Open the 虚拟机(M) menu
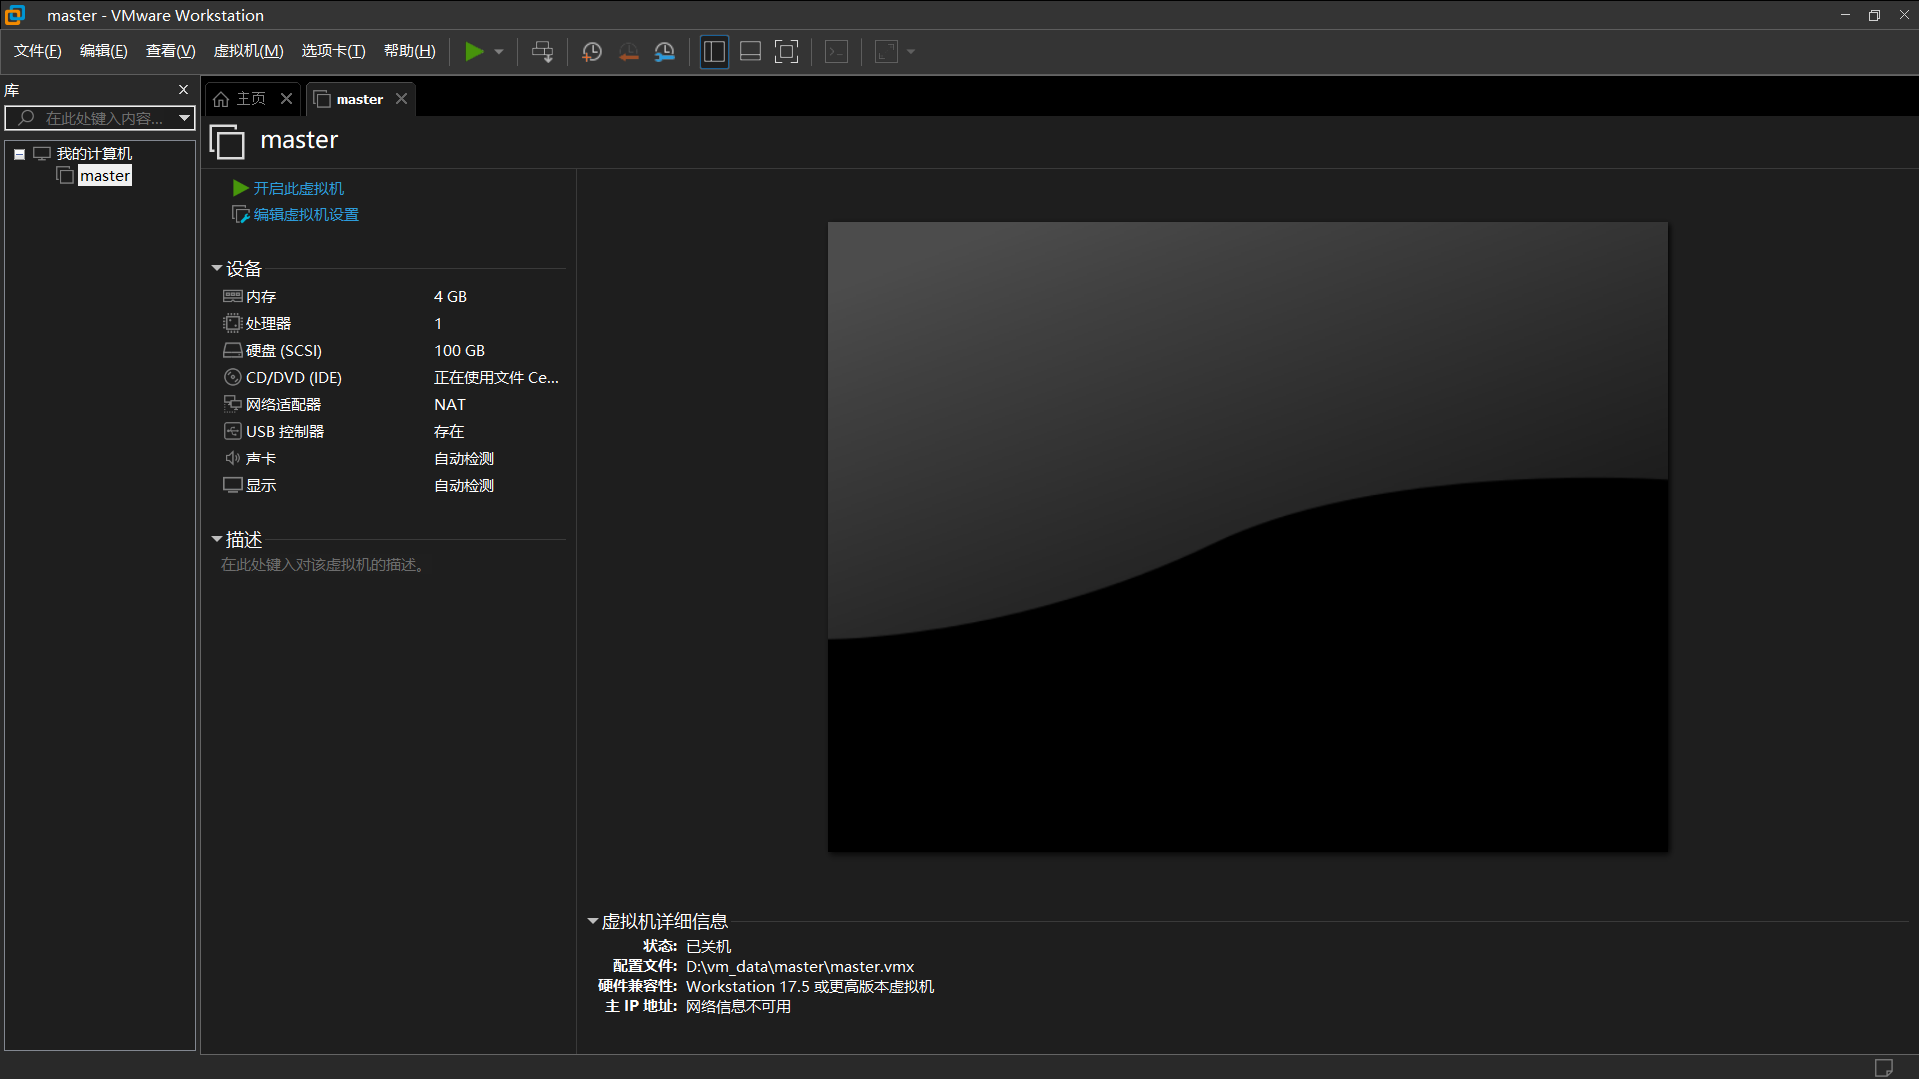 249,51
